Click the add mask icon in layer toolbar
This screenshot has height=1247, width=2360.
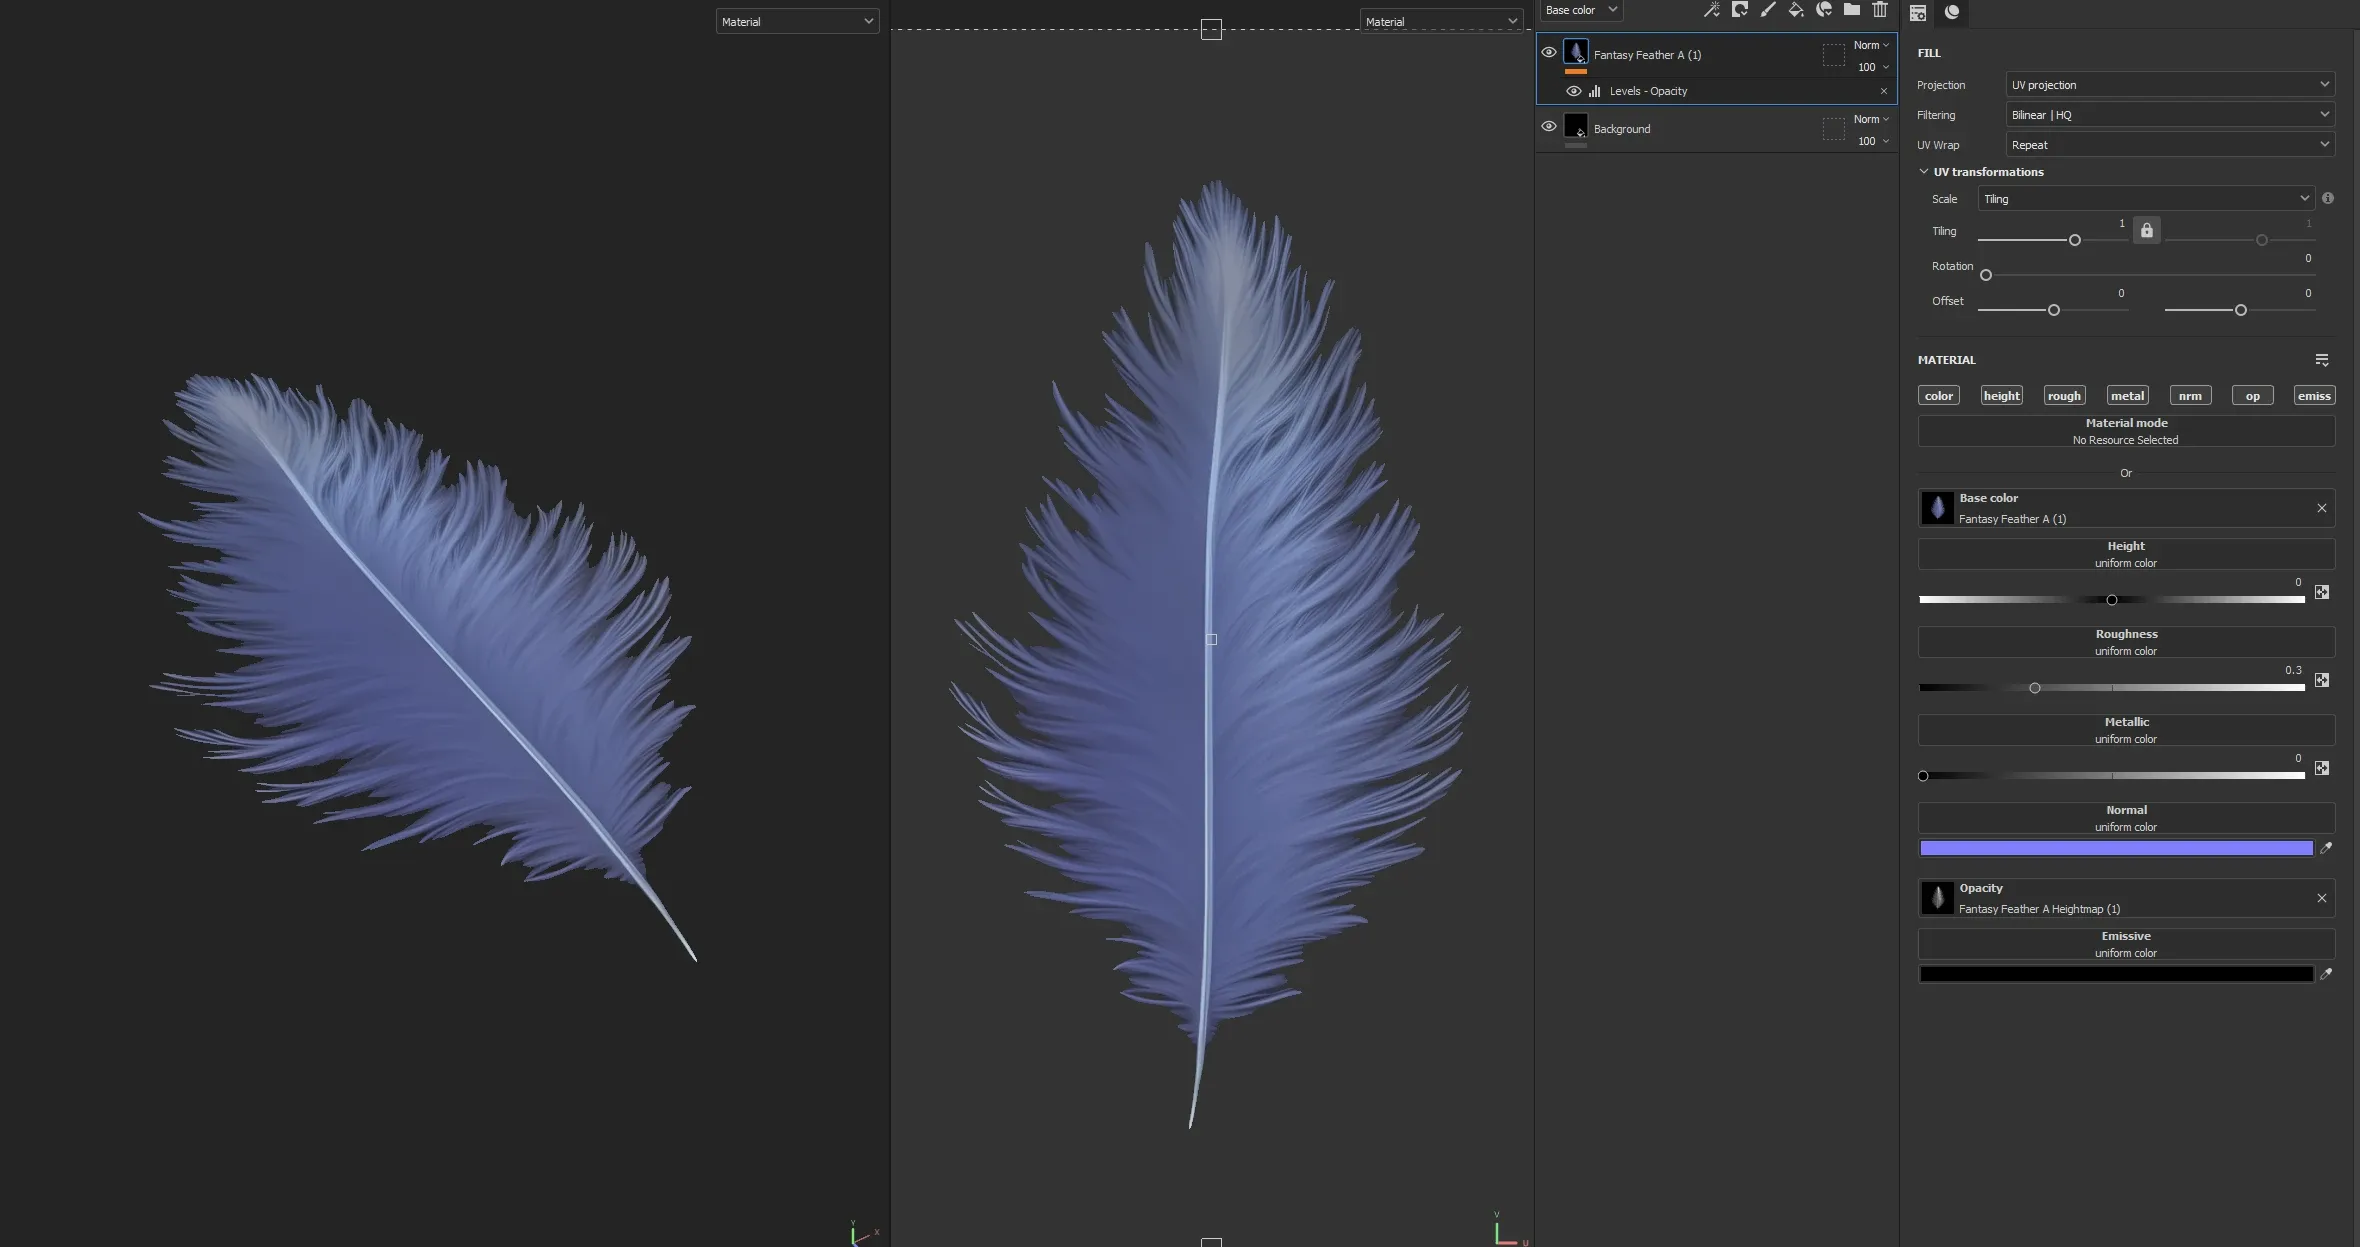tap(1740, 10)
